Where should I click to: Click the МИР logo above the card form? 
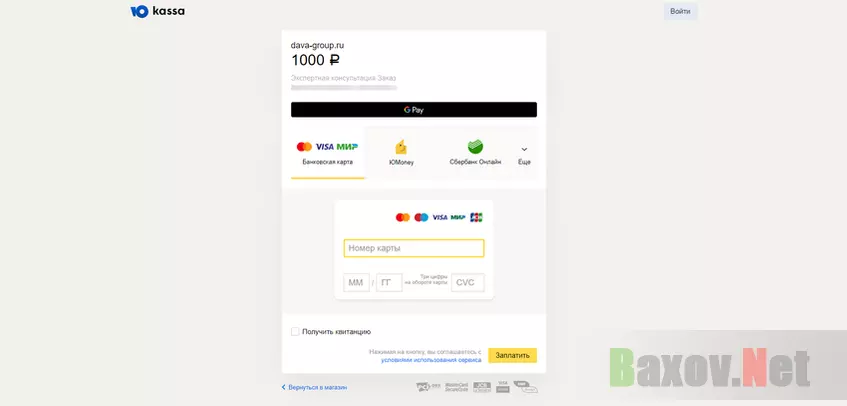[458, 217]
